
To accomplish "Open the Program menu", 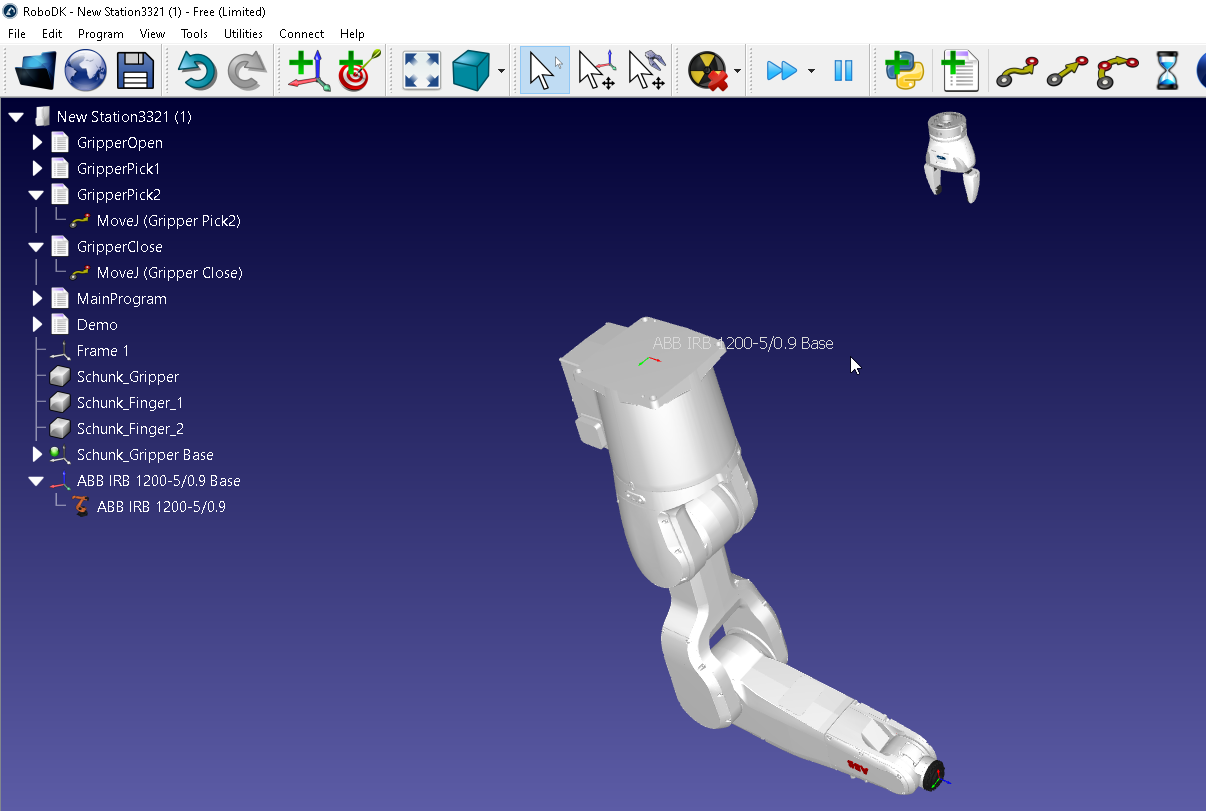I will [x=101, y=33].
